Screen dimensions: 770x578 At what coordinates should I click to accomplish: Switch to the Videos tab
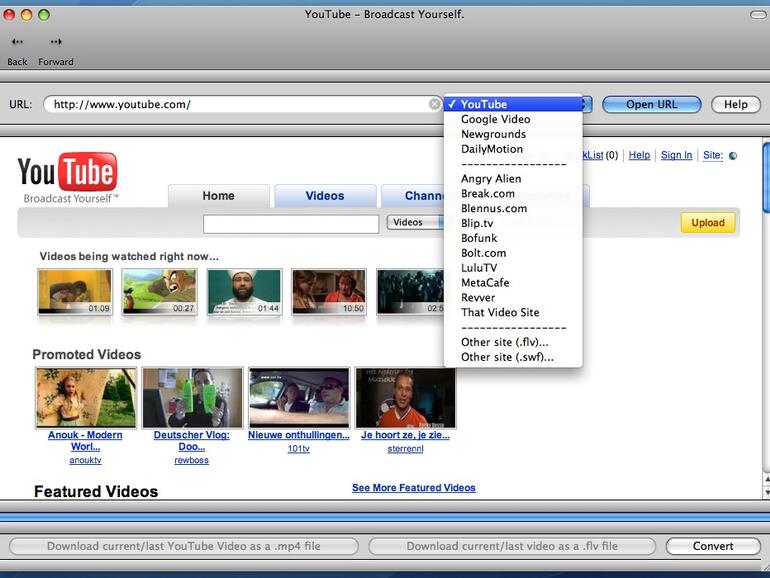325,196
